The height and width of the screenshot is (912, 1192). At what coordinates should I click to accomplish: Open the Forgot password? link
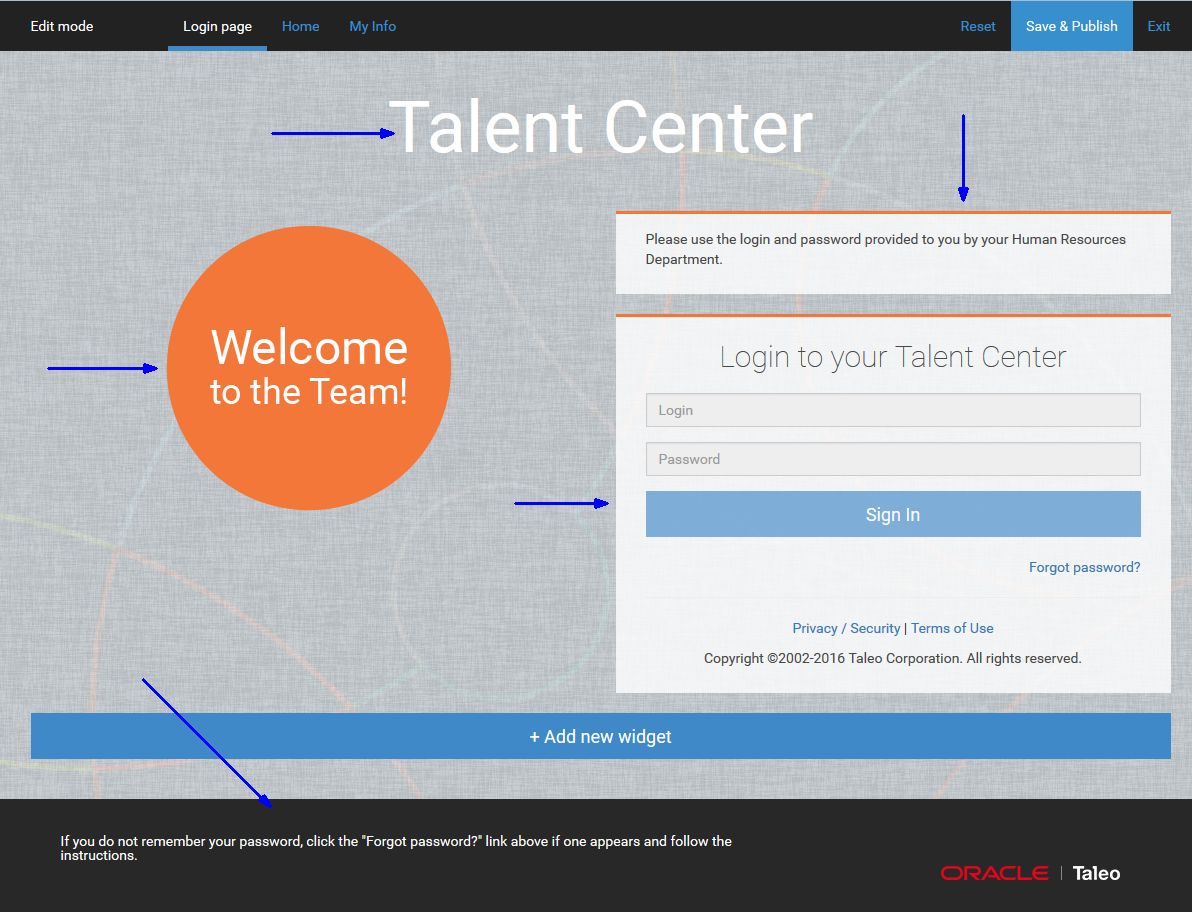(x=1085, y=568)
